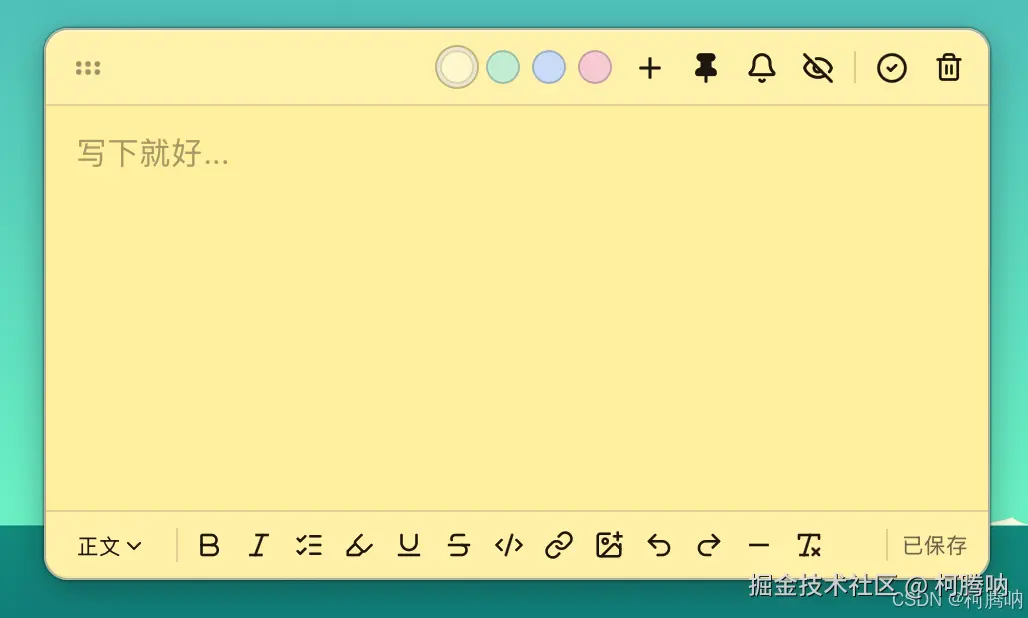Select the green note color
1028x618 pixels.
click(x=503, y=68)
